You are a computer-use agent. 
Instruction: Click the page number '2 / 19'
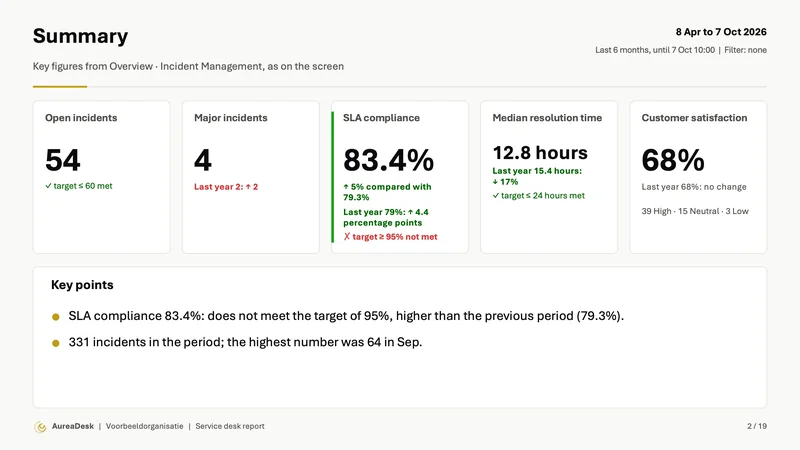757,427
